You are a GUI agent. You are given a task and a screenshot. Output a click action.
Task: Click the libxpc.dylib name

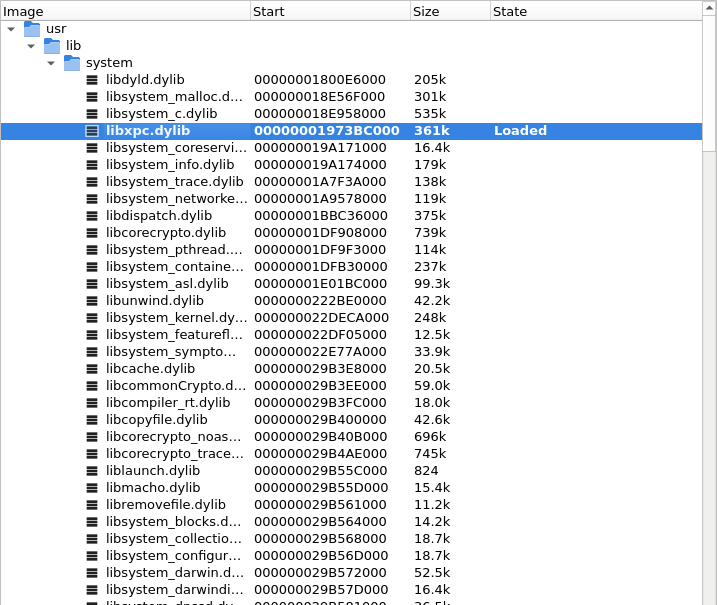tap(148, 131)
